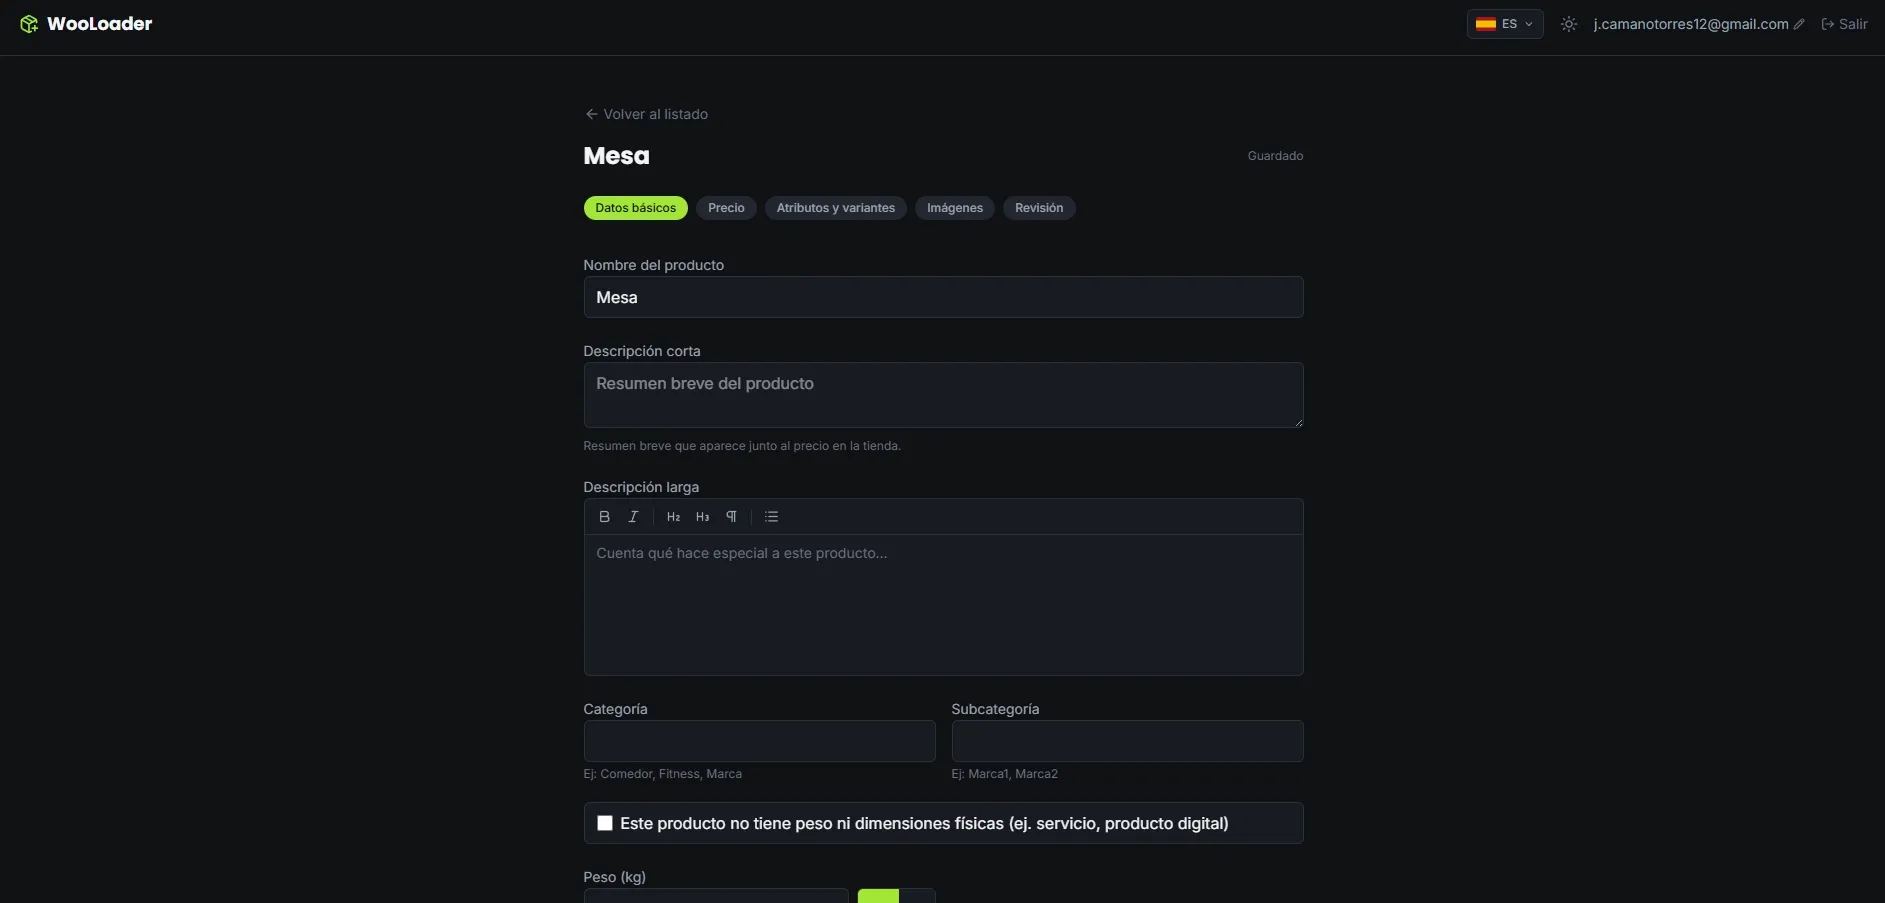Open the ES language dropdown
1885x903 pixels.
(1505, 24)
